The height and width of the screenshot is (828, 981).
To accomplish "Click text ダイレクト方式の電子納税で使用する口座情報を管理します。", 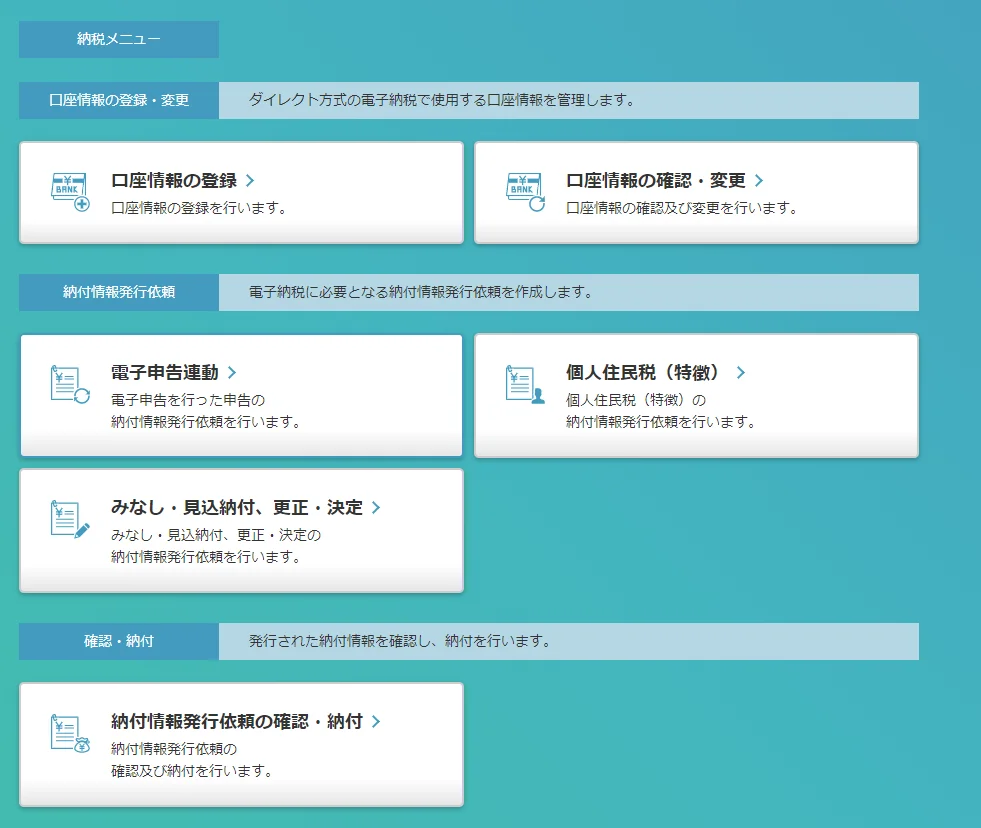I will (442, 100).
